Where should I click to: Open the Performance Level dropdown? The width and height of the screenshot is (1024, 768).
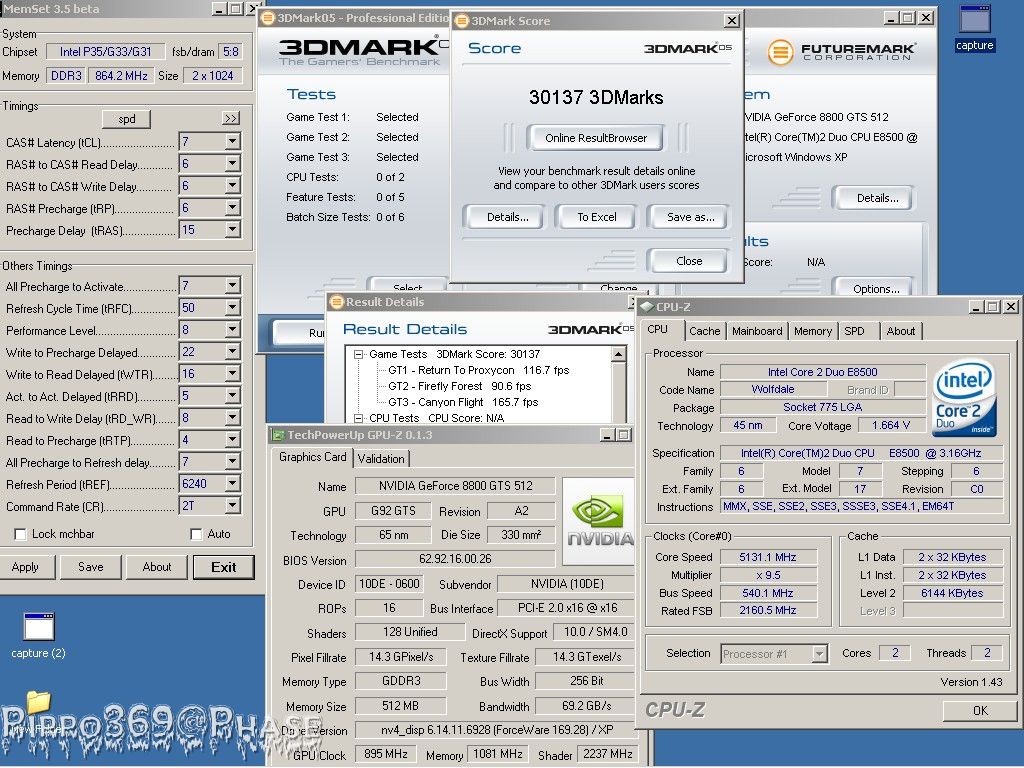232,330
